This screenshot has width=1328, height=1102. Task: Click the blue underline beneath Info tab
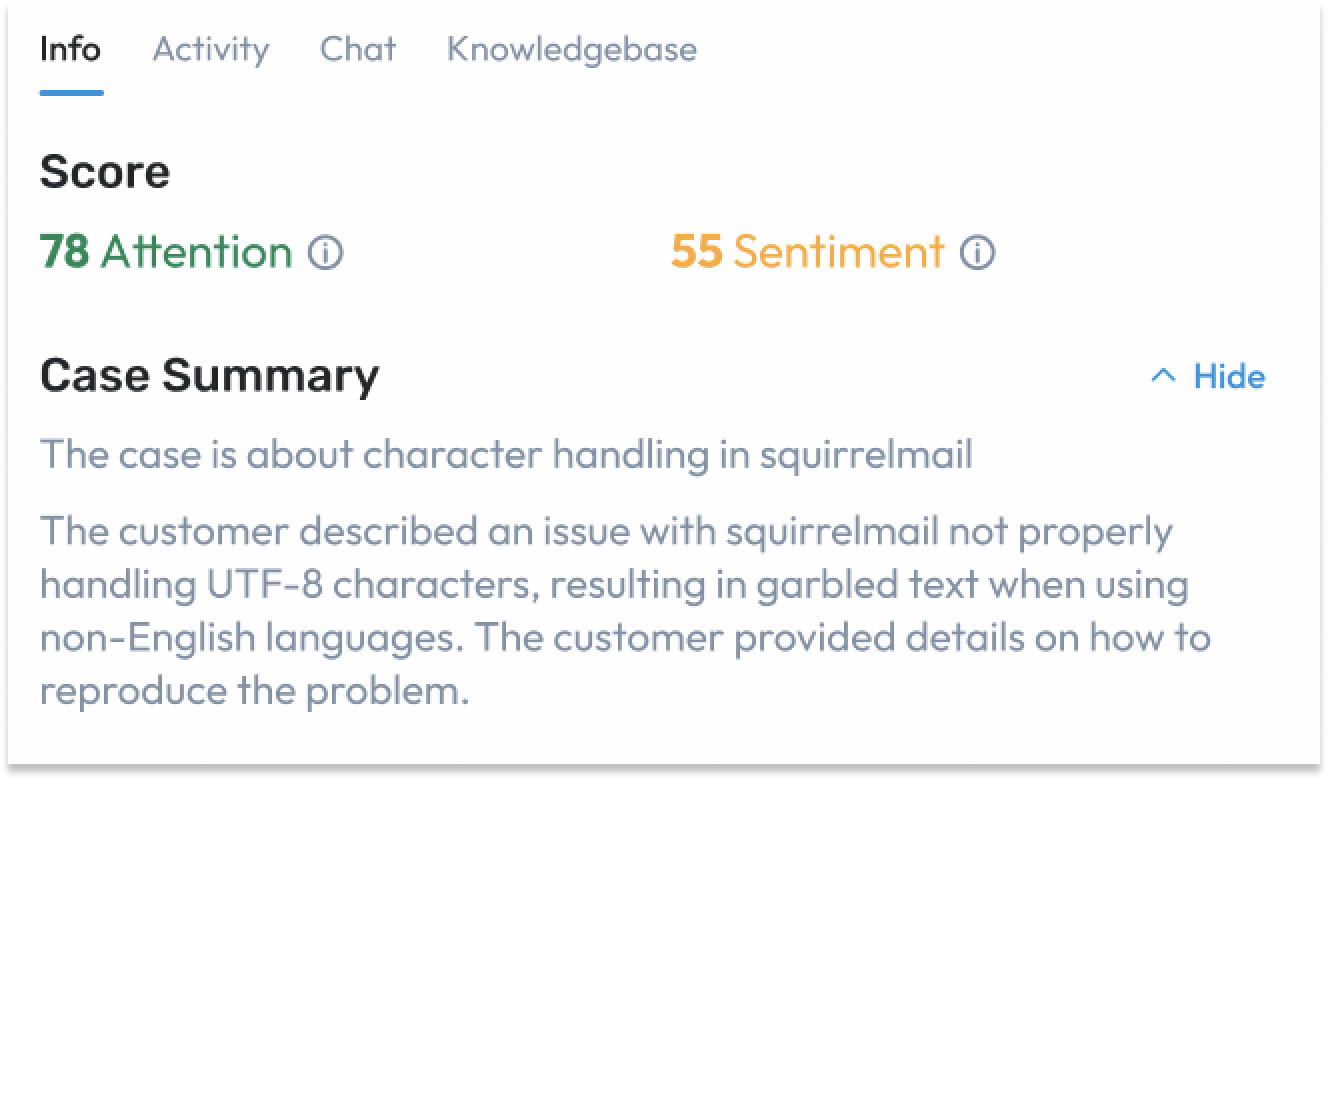pyautogui.click(x=71, y=93)
